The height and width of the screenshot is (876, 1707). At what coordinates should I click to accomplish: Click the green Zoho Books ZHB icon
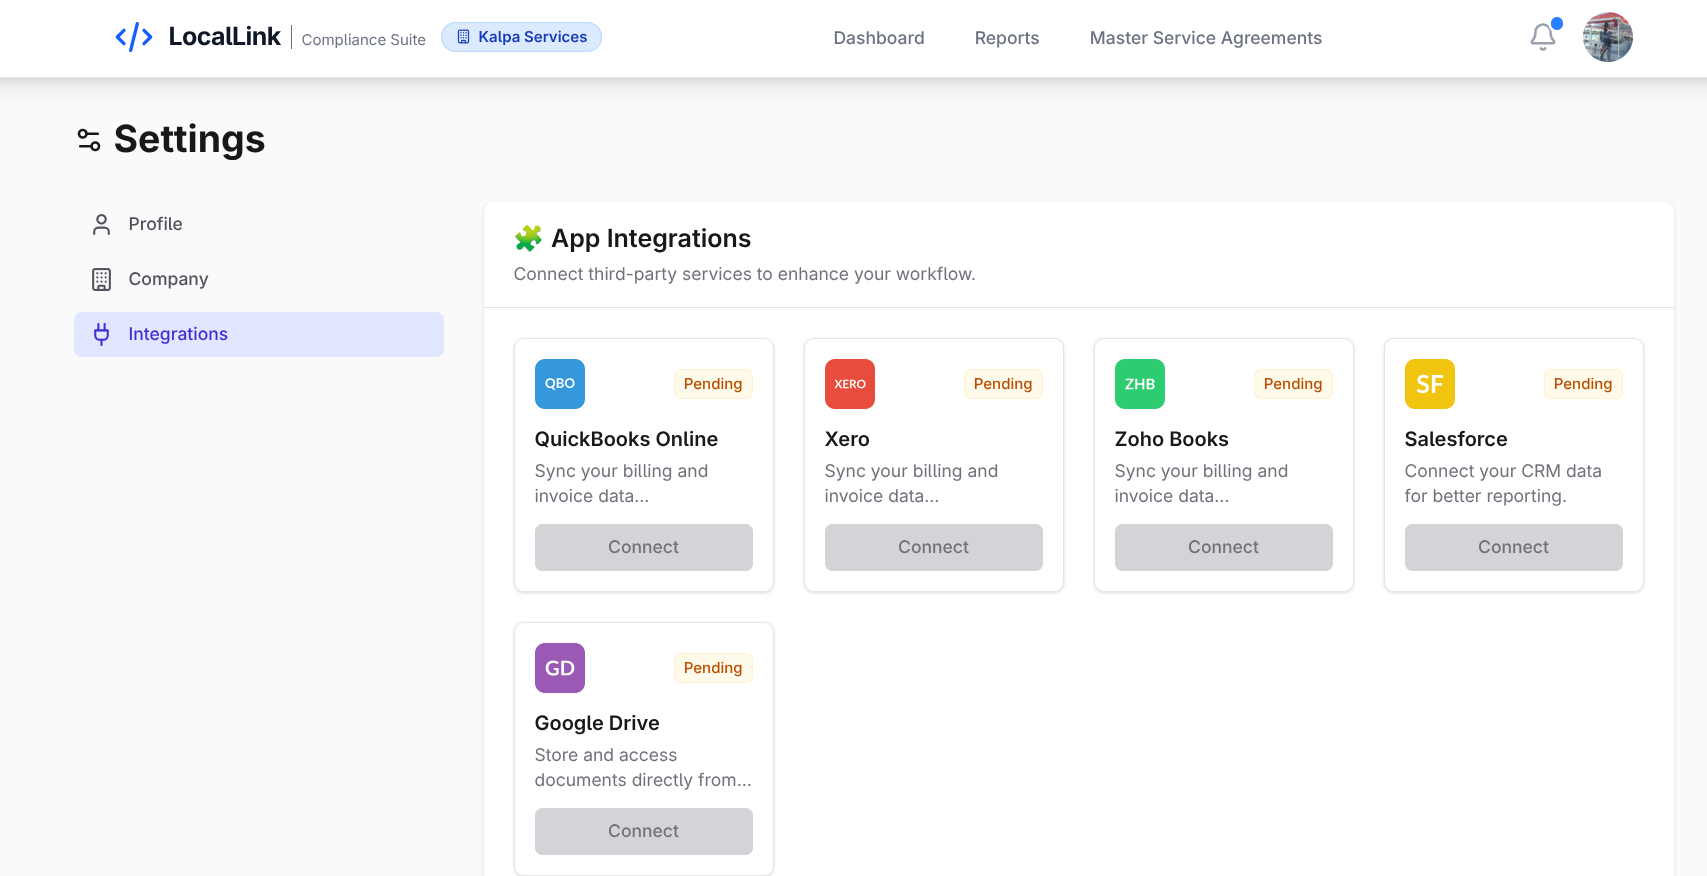[1139, 384]
